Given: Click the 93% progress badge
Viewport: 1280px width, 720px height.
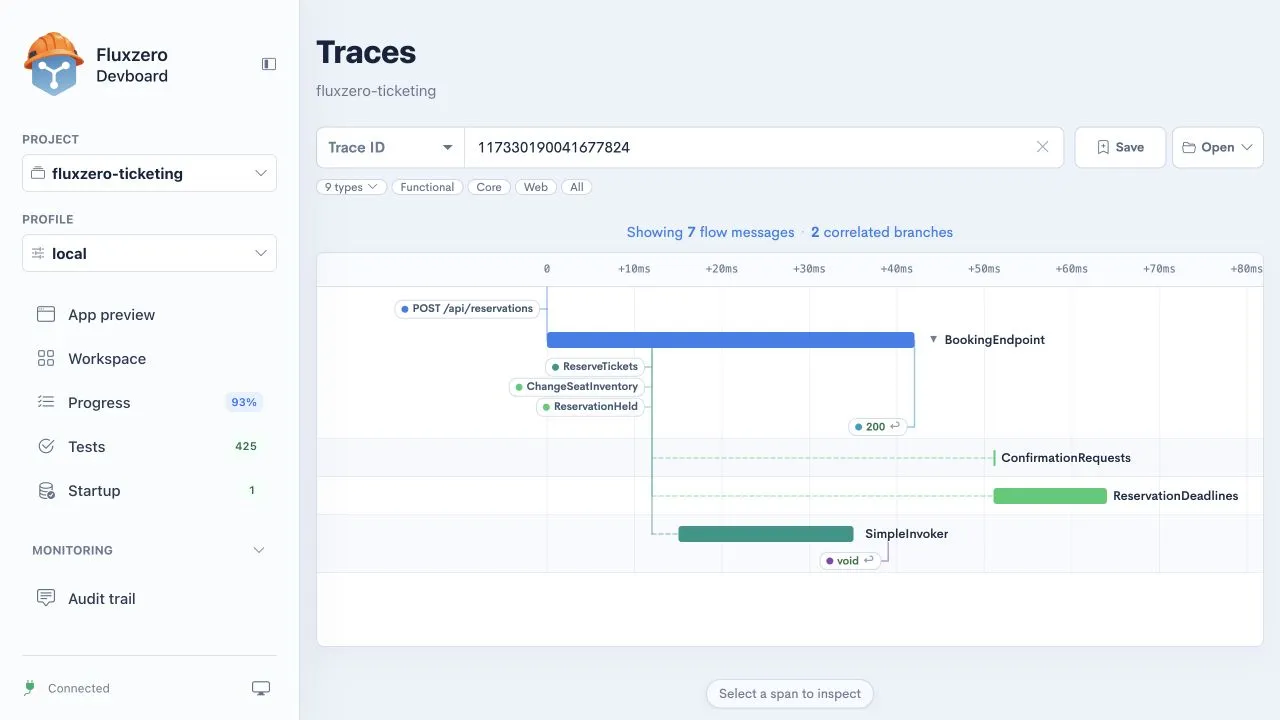Looking at the screenshot, I should pyautogui.click(x=244, y=403).
